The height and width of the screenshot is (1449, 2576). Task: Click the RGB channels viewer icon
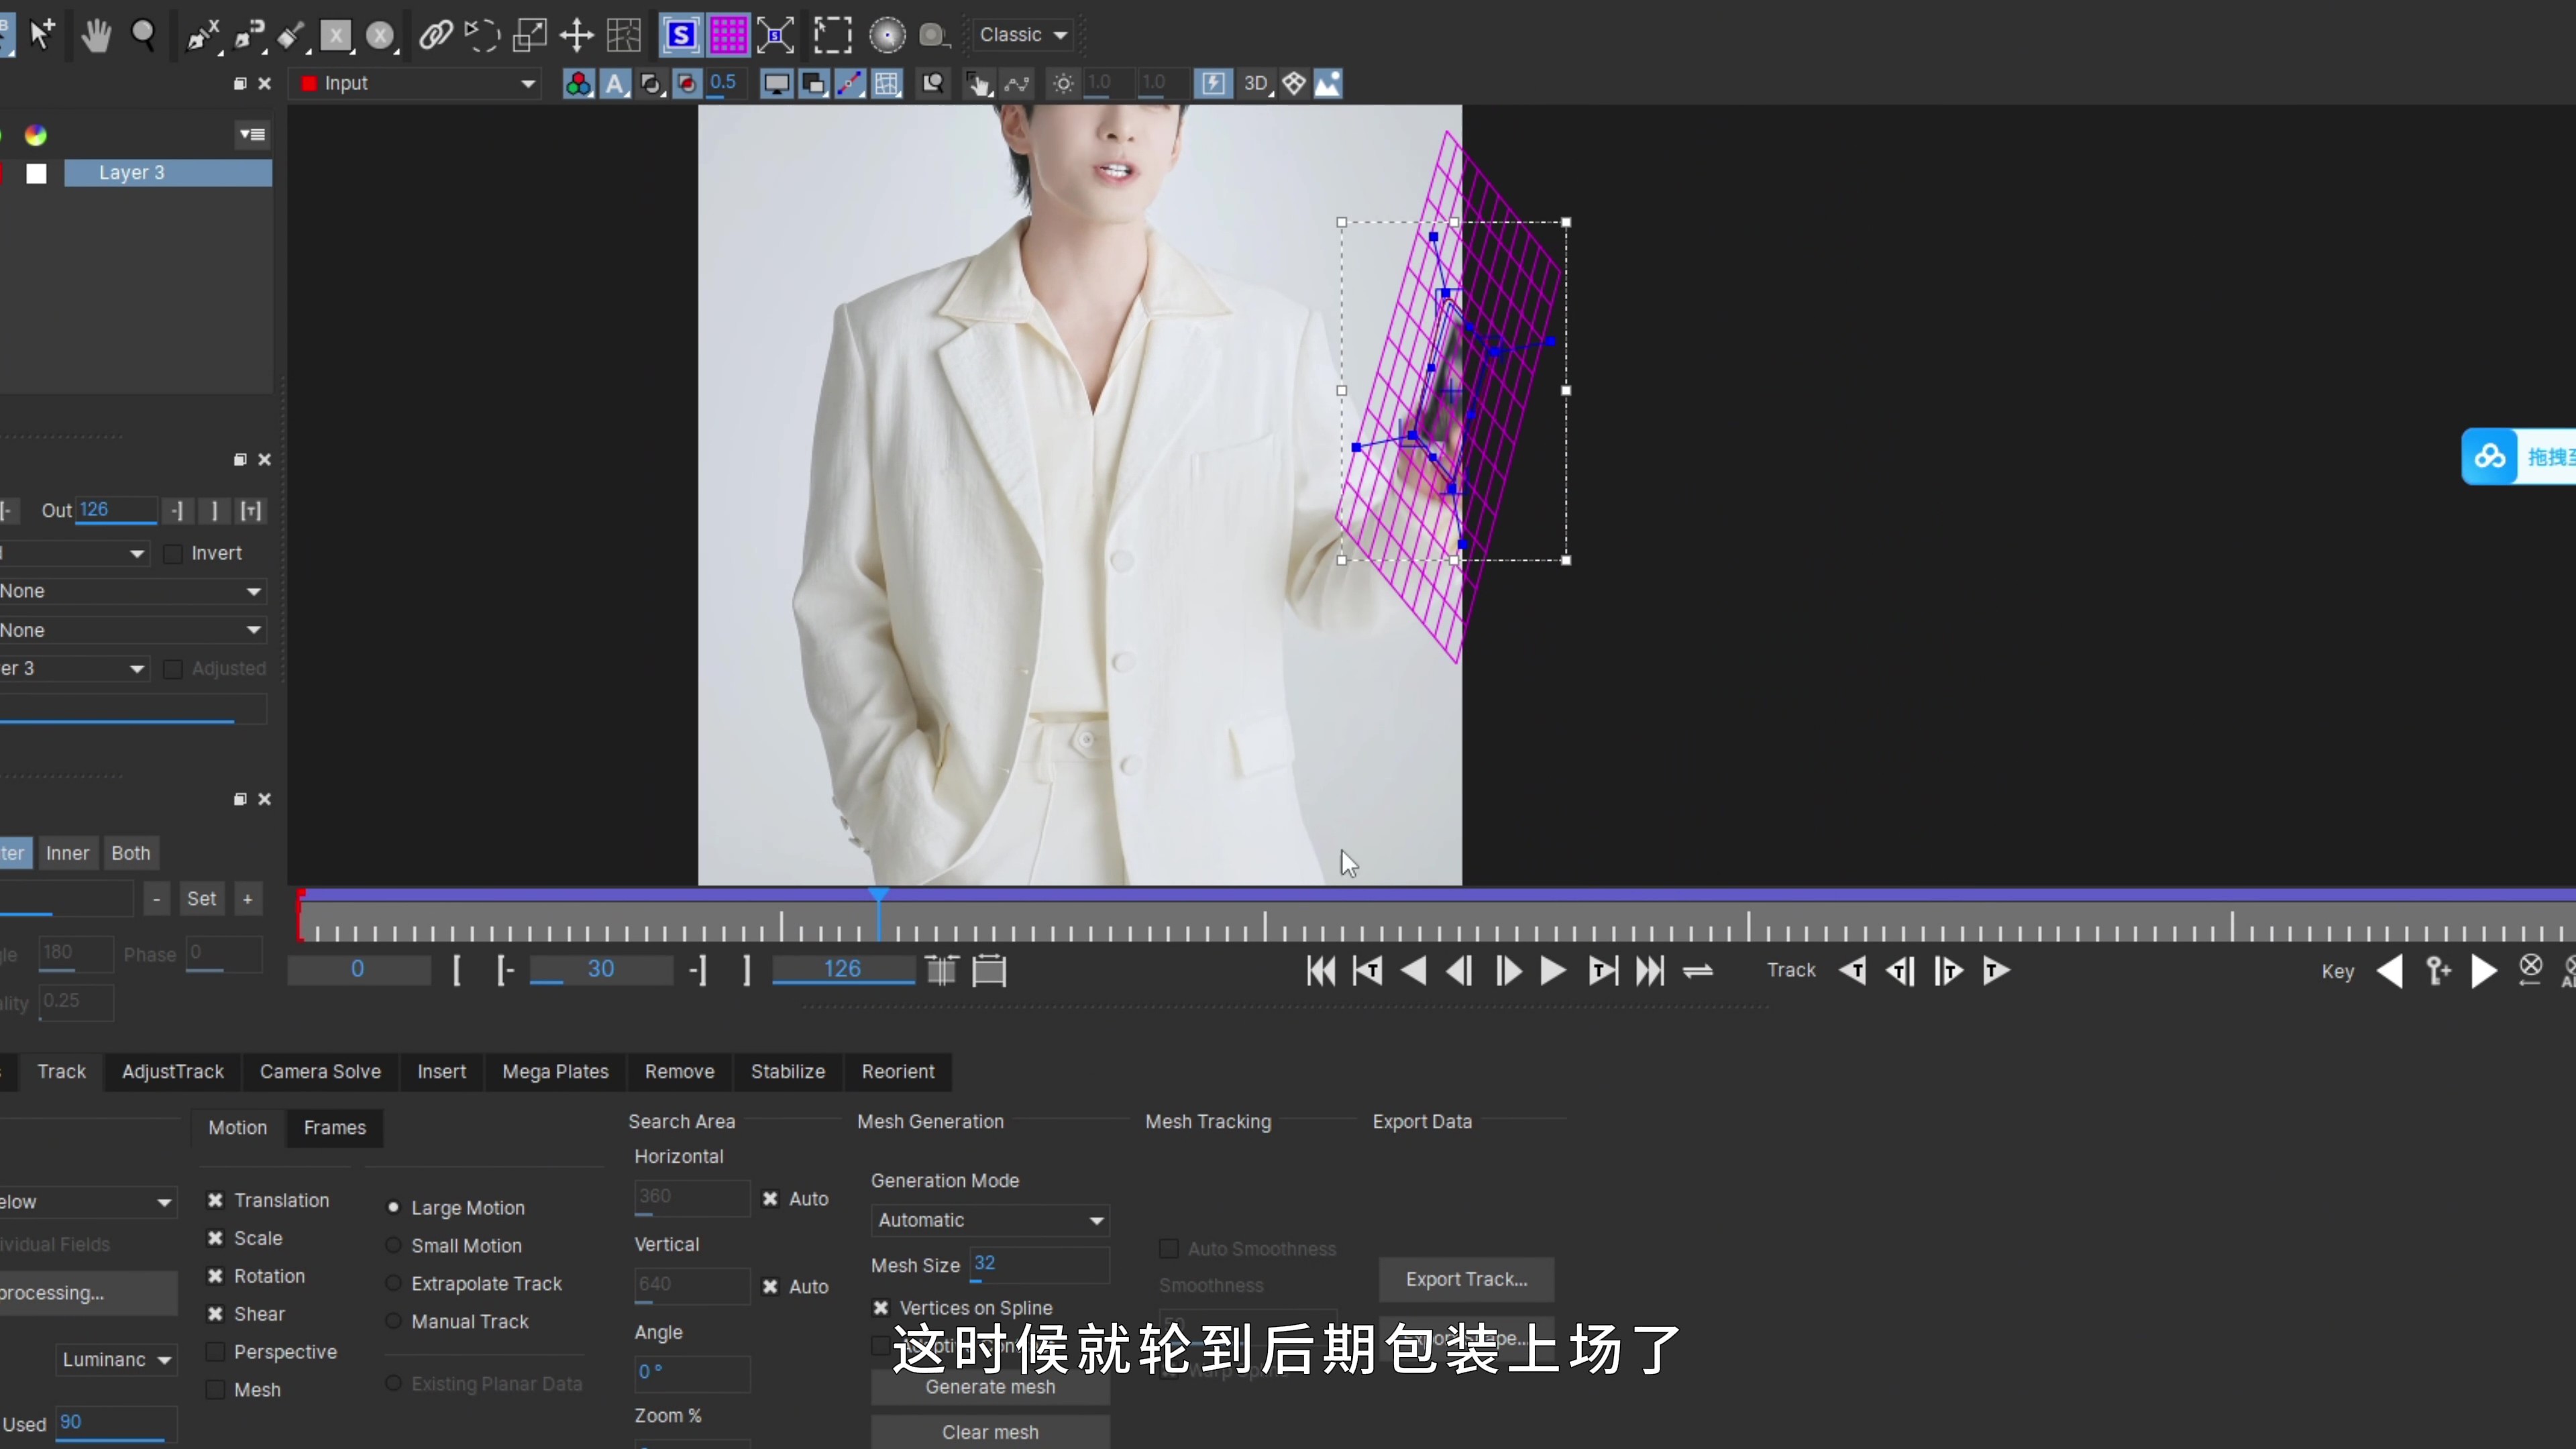coord(578,84)
